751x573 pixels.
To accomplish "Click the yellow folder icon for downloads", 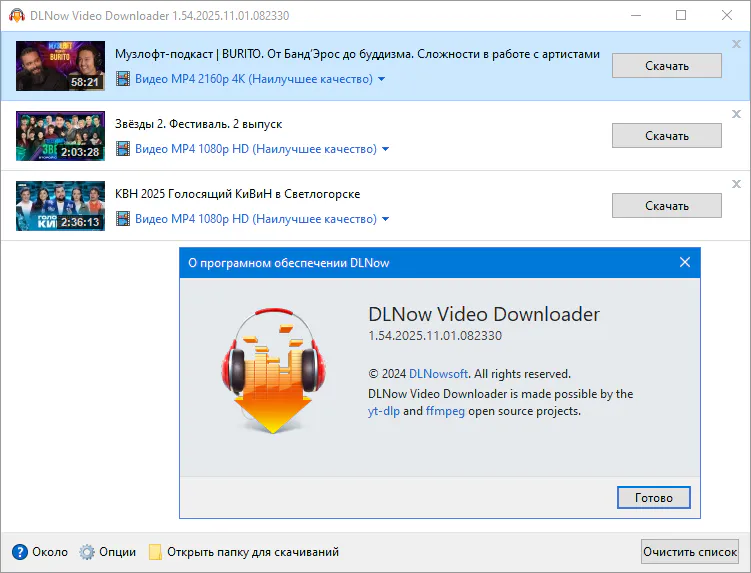I will pyautogui.click(x=155, y=551).
